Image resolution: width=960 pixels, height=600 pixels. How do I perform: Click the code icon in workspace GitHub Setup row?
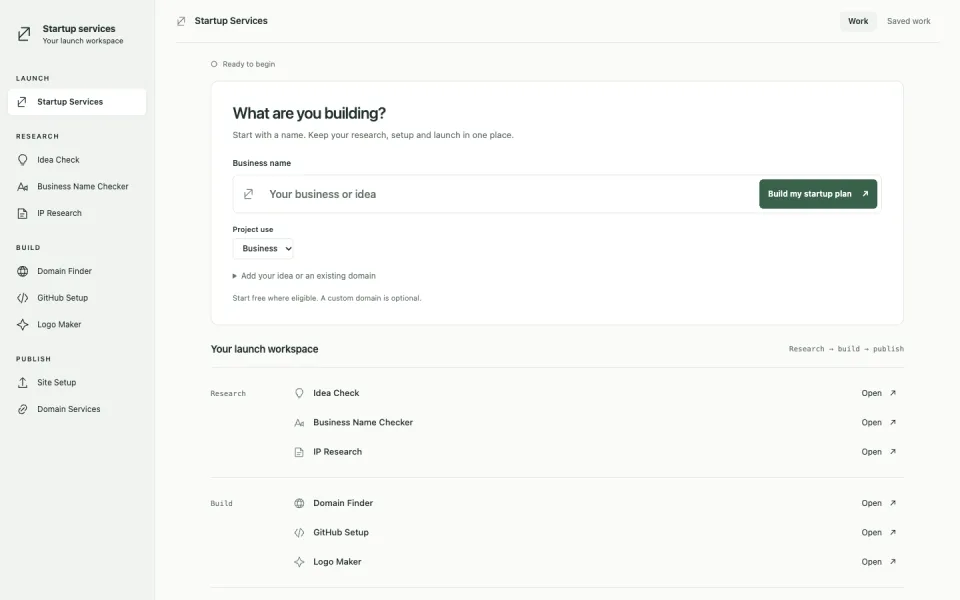coord(299,533)
